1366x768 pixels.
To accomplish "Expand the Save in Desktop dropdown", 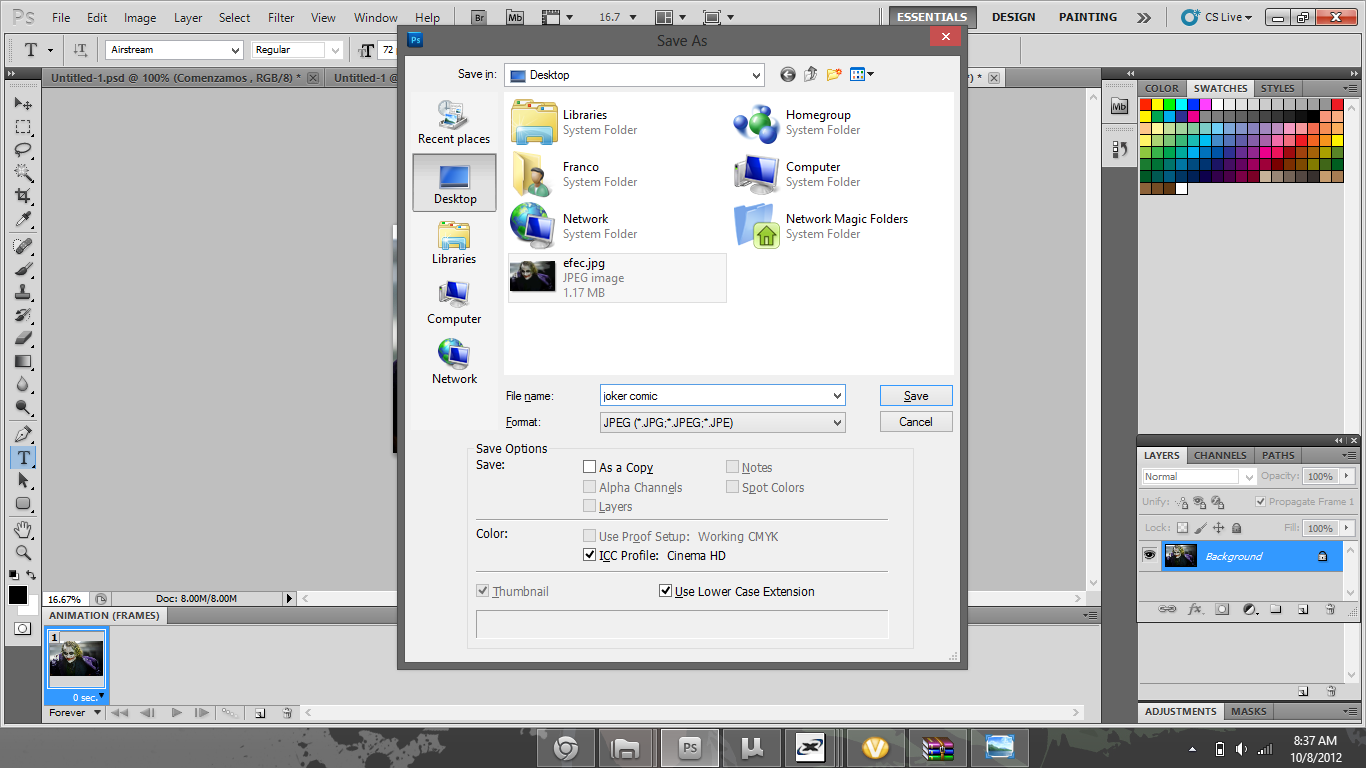I will [x=634, y=75].
